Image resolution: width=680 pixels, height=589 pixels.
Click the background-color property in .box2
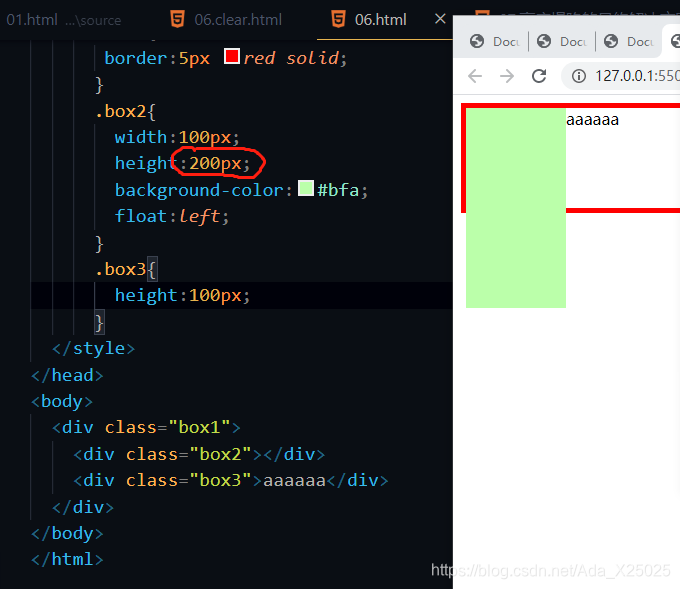point(199,190)
